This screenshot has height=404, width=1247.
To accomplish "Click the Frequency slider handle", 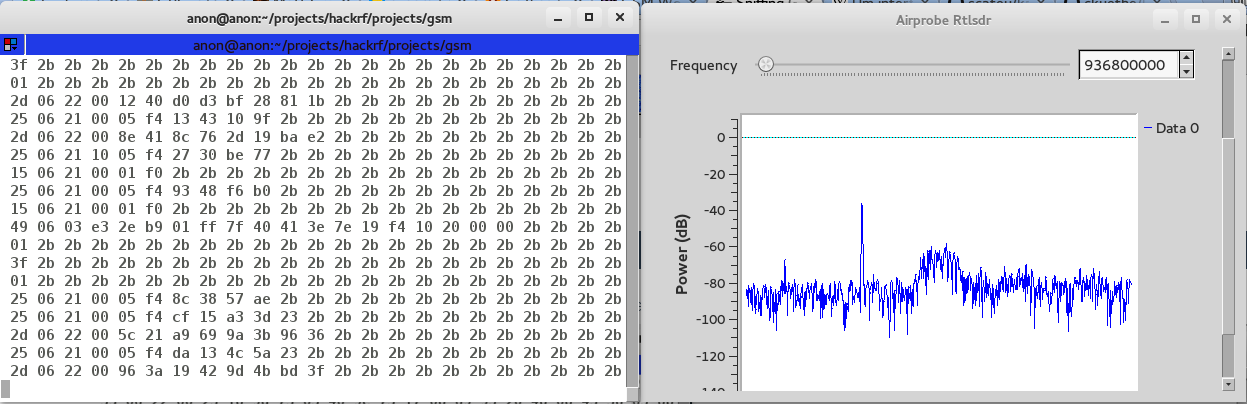I will pos(765,64).
